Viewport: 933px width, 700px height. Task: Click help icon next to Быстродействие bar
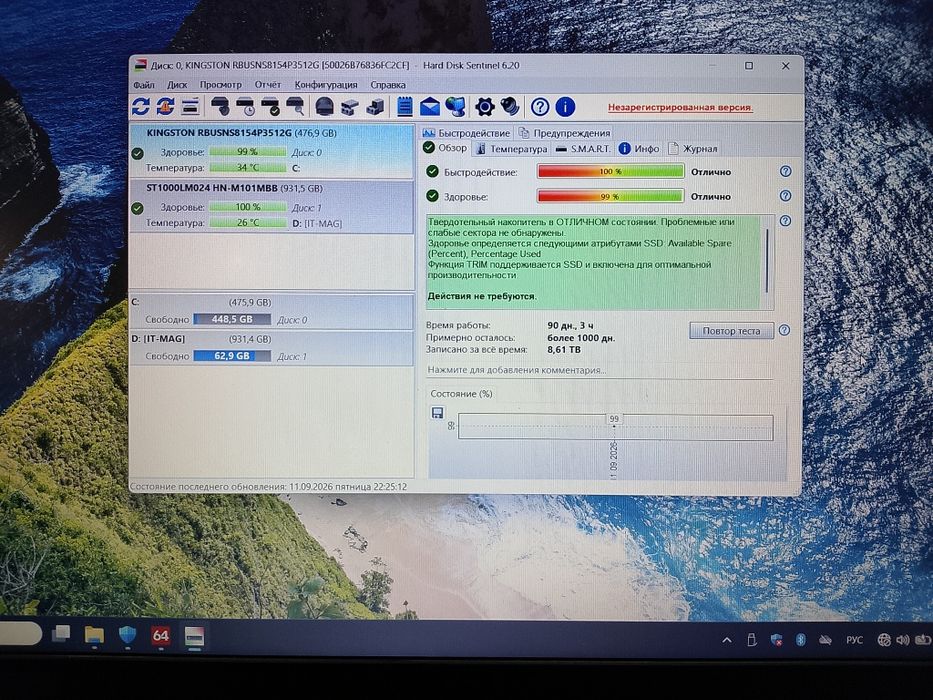(x=785, y=171)
